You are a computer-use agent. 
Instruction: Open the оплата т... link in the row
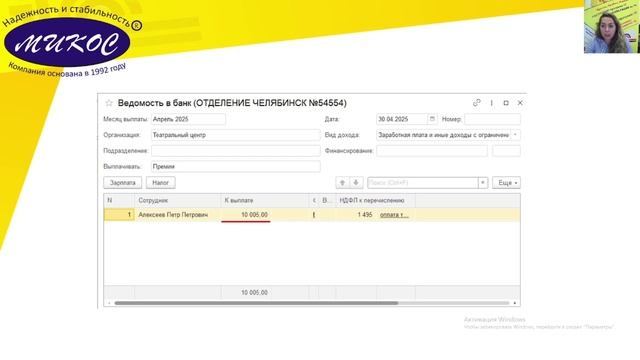[x=394, y=215]
